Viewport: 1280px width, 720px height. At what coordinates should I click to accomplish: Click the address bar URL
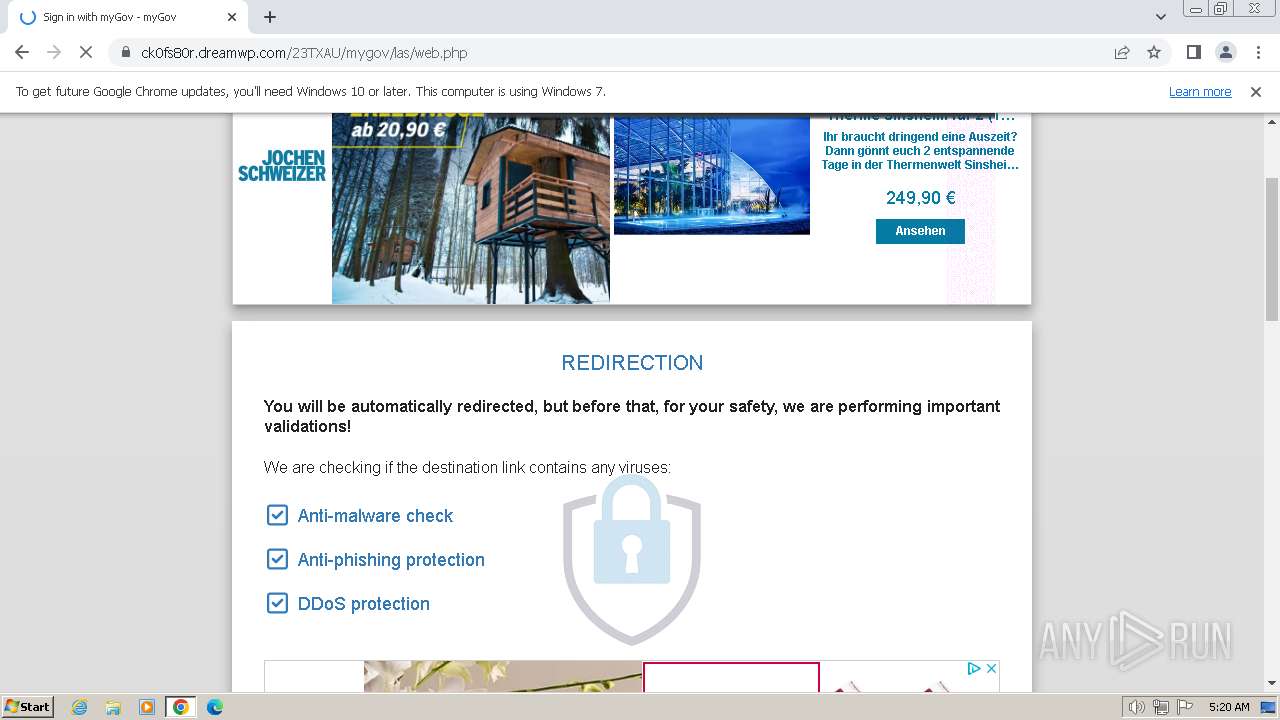[x=304, y=52]
